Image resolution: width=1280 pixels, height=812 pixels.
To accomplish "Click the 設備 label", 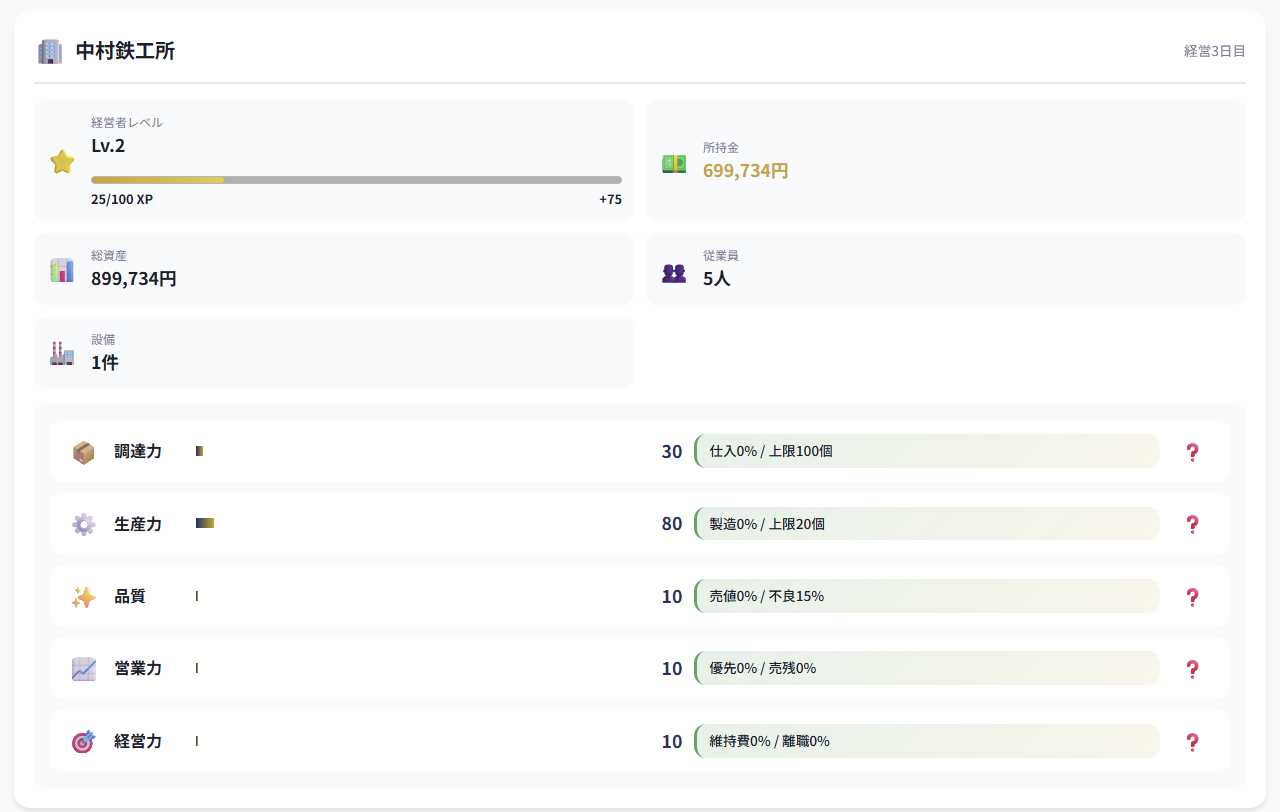I will coord(103,340).
